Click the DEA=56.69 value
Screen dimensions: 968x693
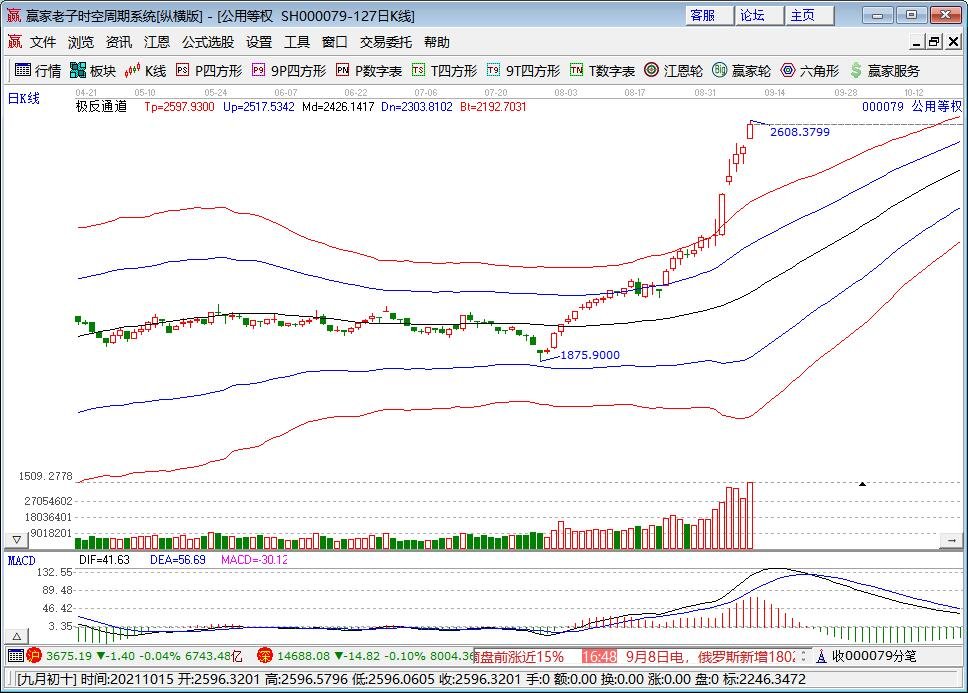[178, 560]
